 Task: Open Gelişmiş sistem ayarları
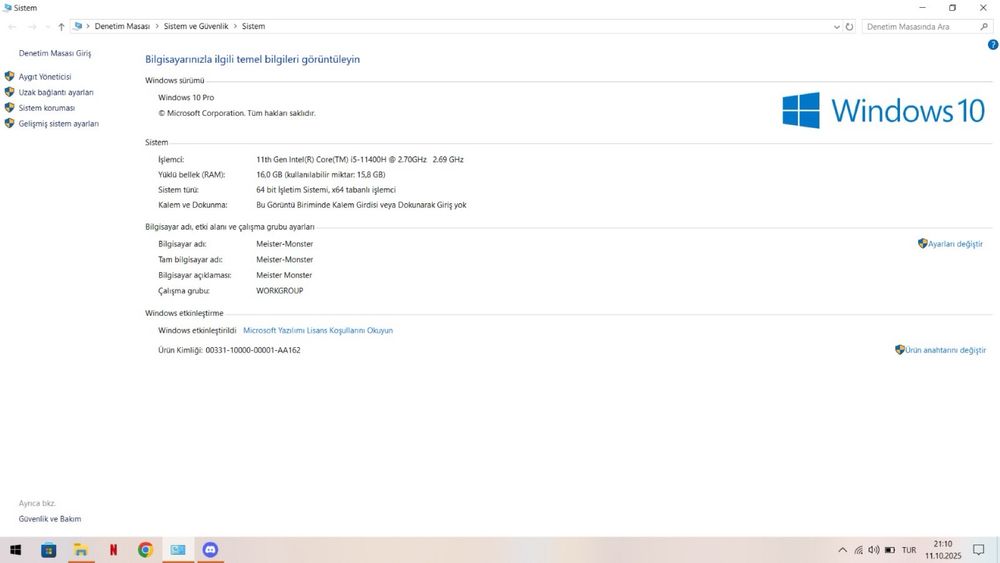(59, 124)
